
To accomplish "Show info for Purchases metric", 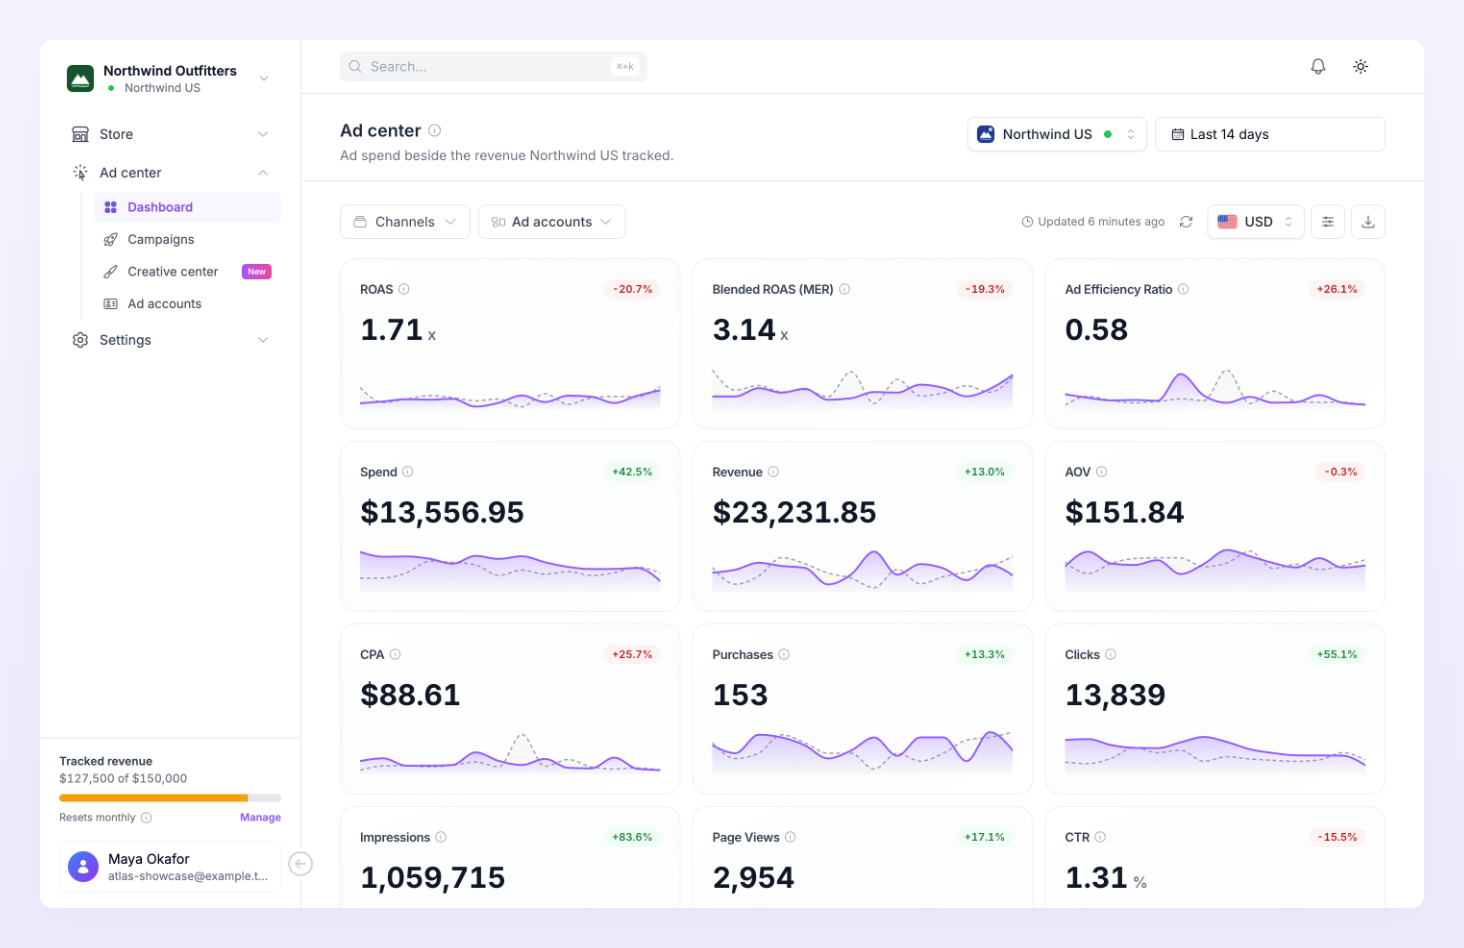I will 784,655.
